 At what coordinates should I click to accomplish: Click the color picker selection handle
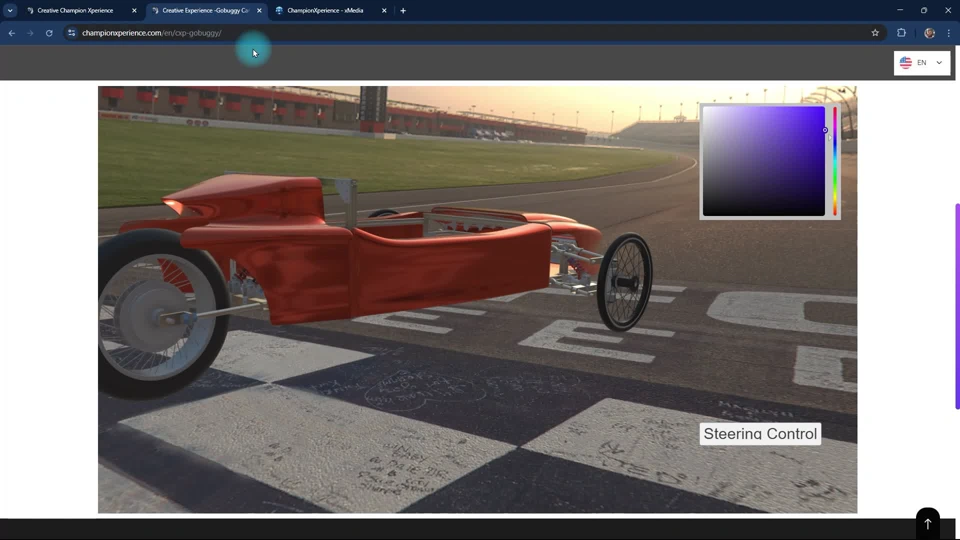[825, 130]
